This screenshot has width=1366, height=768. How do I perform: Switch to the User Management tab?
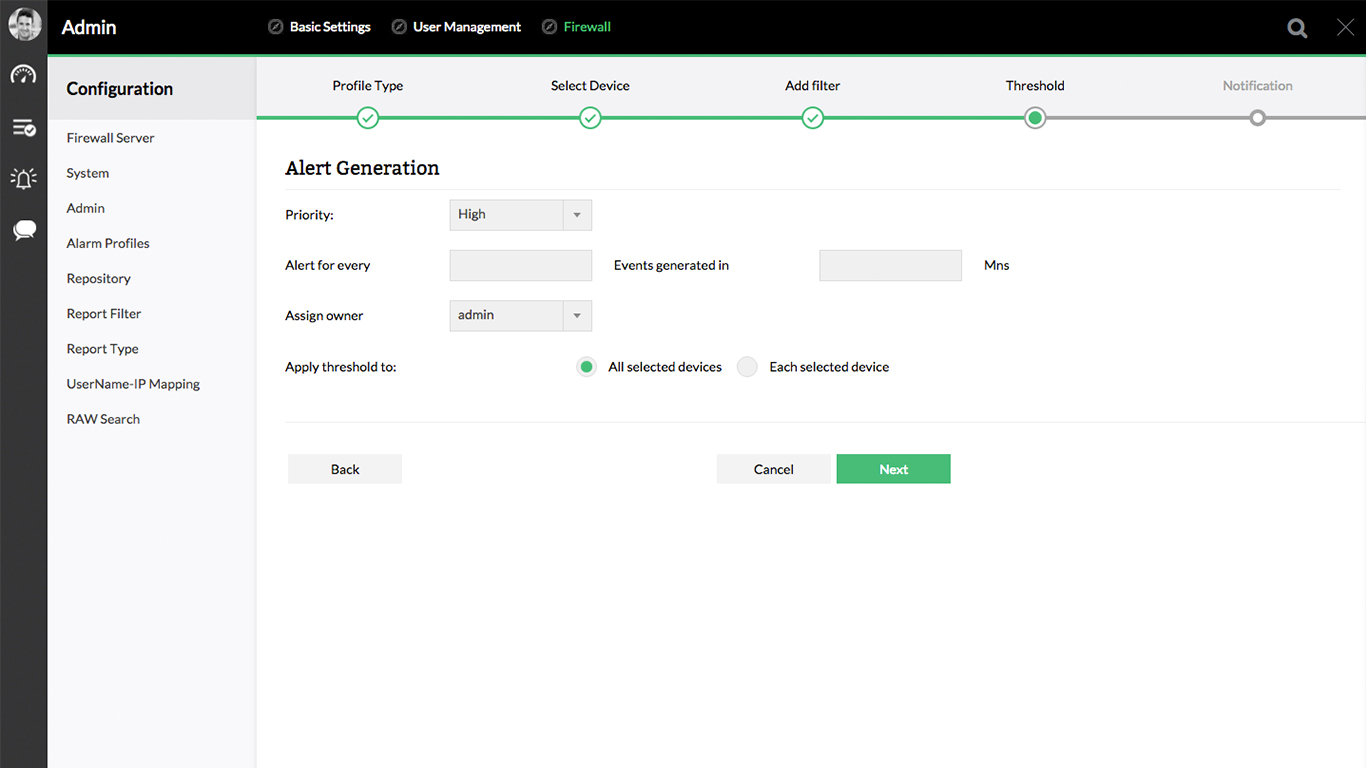click(466, 27)
